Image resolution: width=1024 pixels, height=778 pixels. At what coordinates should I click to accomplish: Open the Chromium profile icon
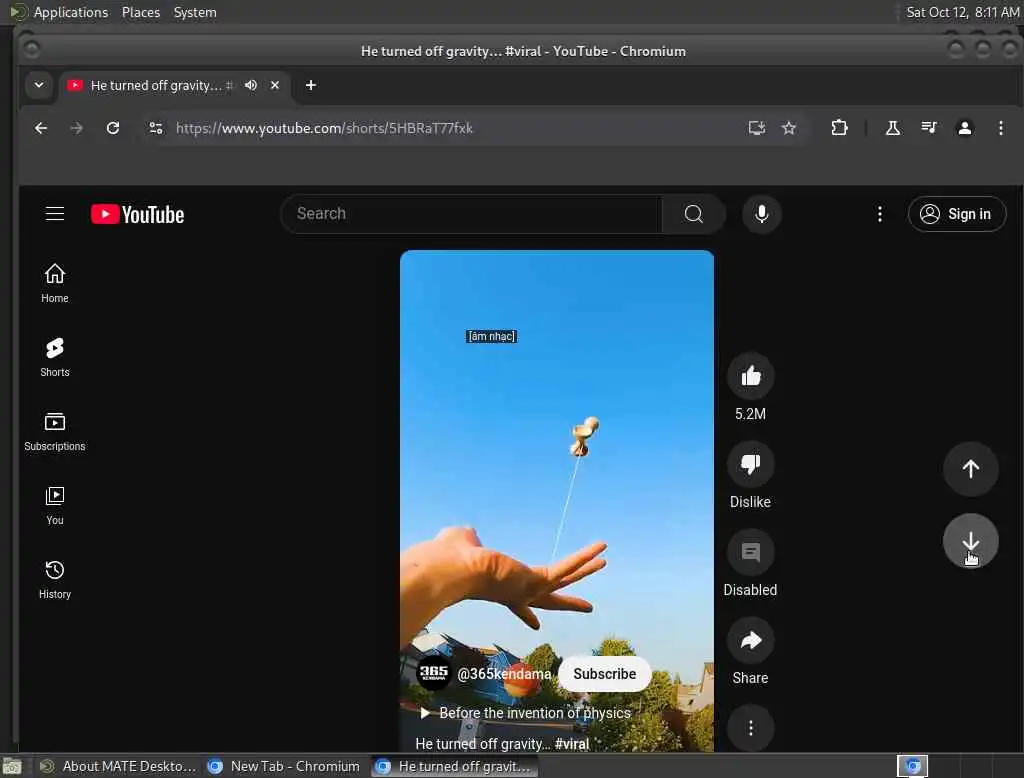tap(965, 128)
